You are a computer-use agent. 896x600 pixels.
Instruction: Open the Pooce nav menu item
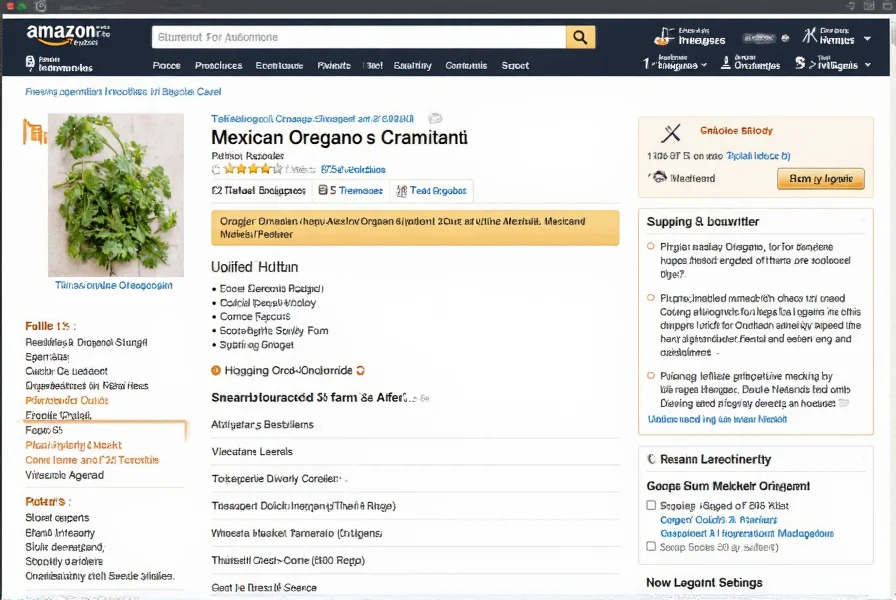click(x=166, y=66)
